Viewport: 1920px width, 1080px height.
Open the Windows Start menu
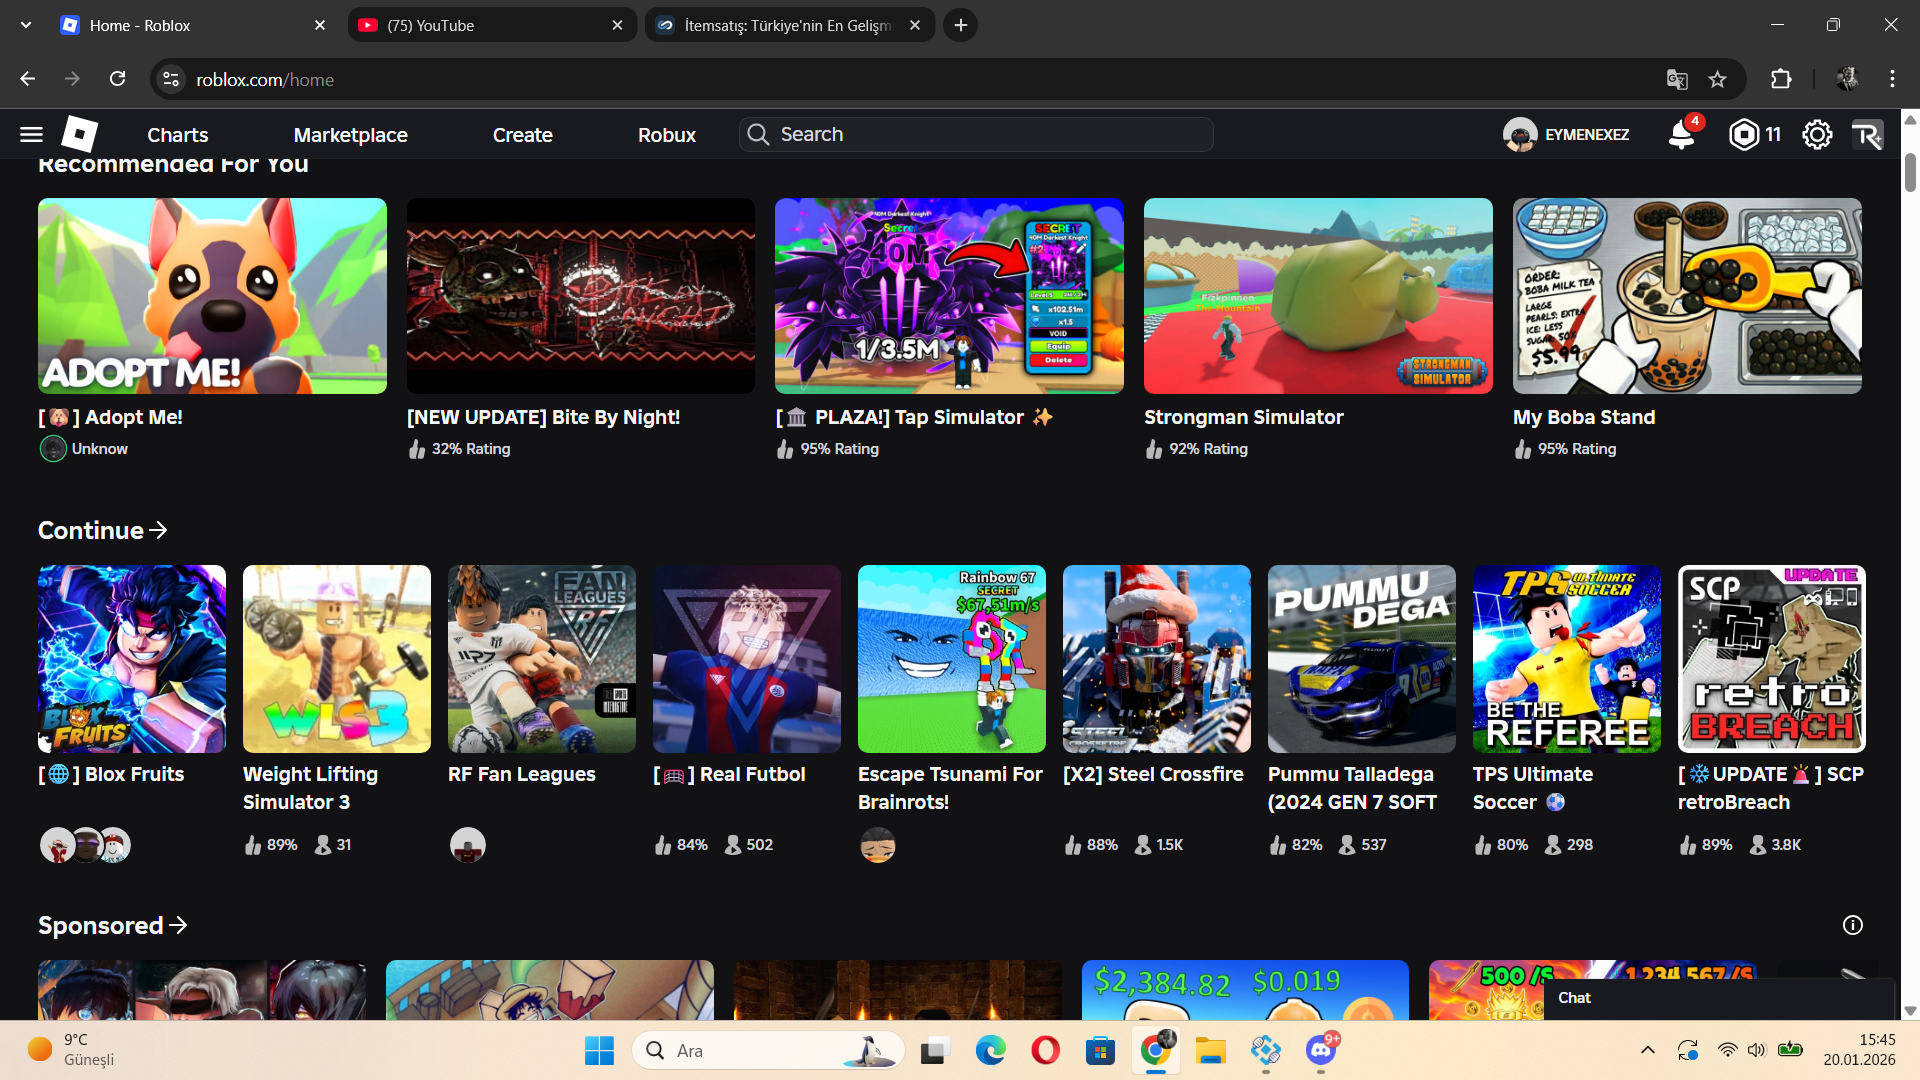point(599,1050)
